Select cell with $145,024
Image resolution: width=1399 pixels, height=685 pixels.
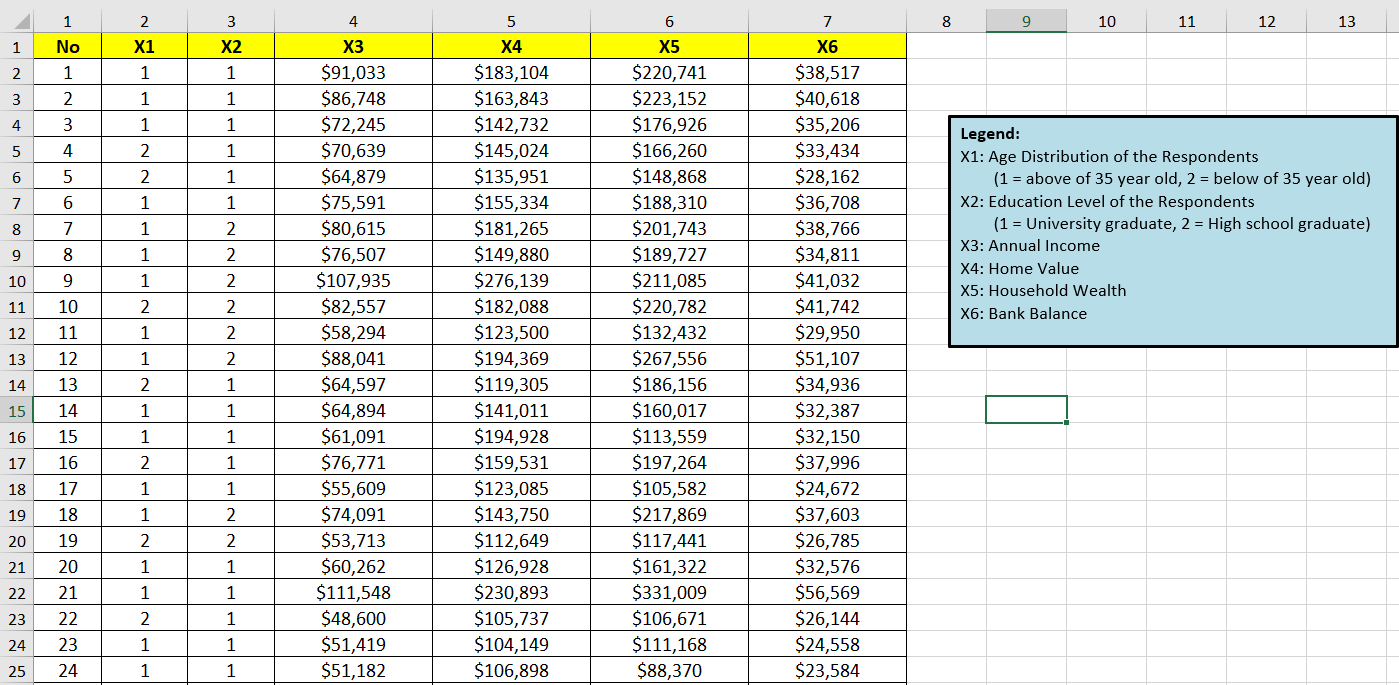click(x=511, y=150)
